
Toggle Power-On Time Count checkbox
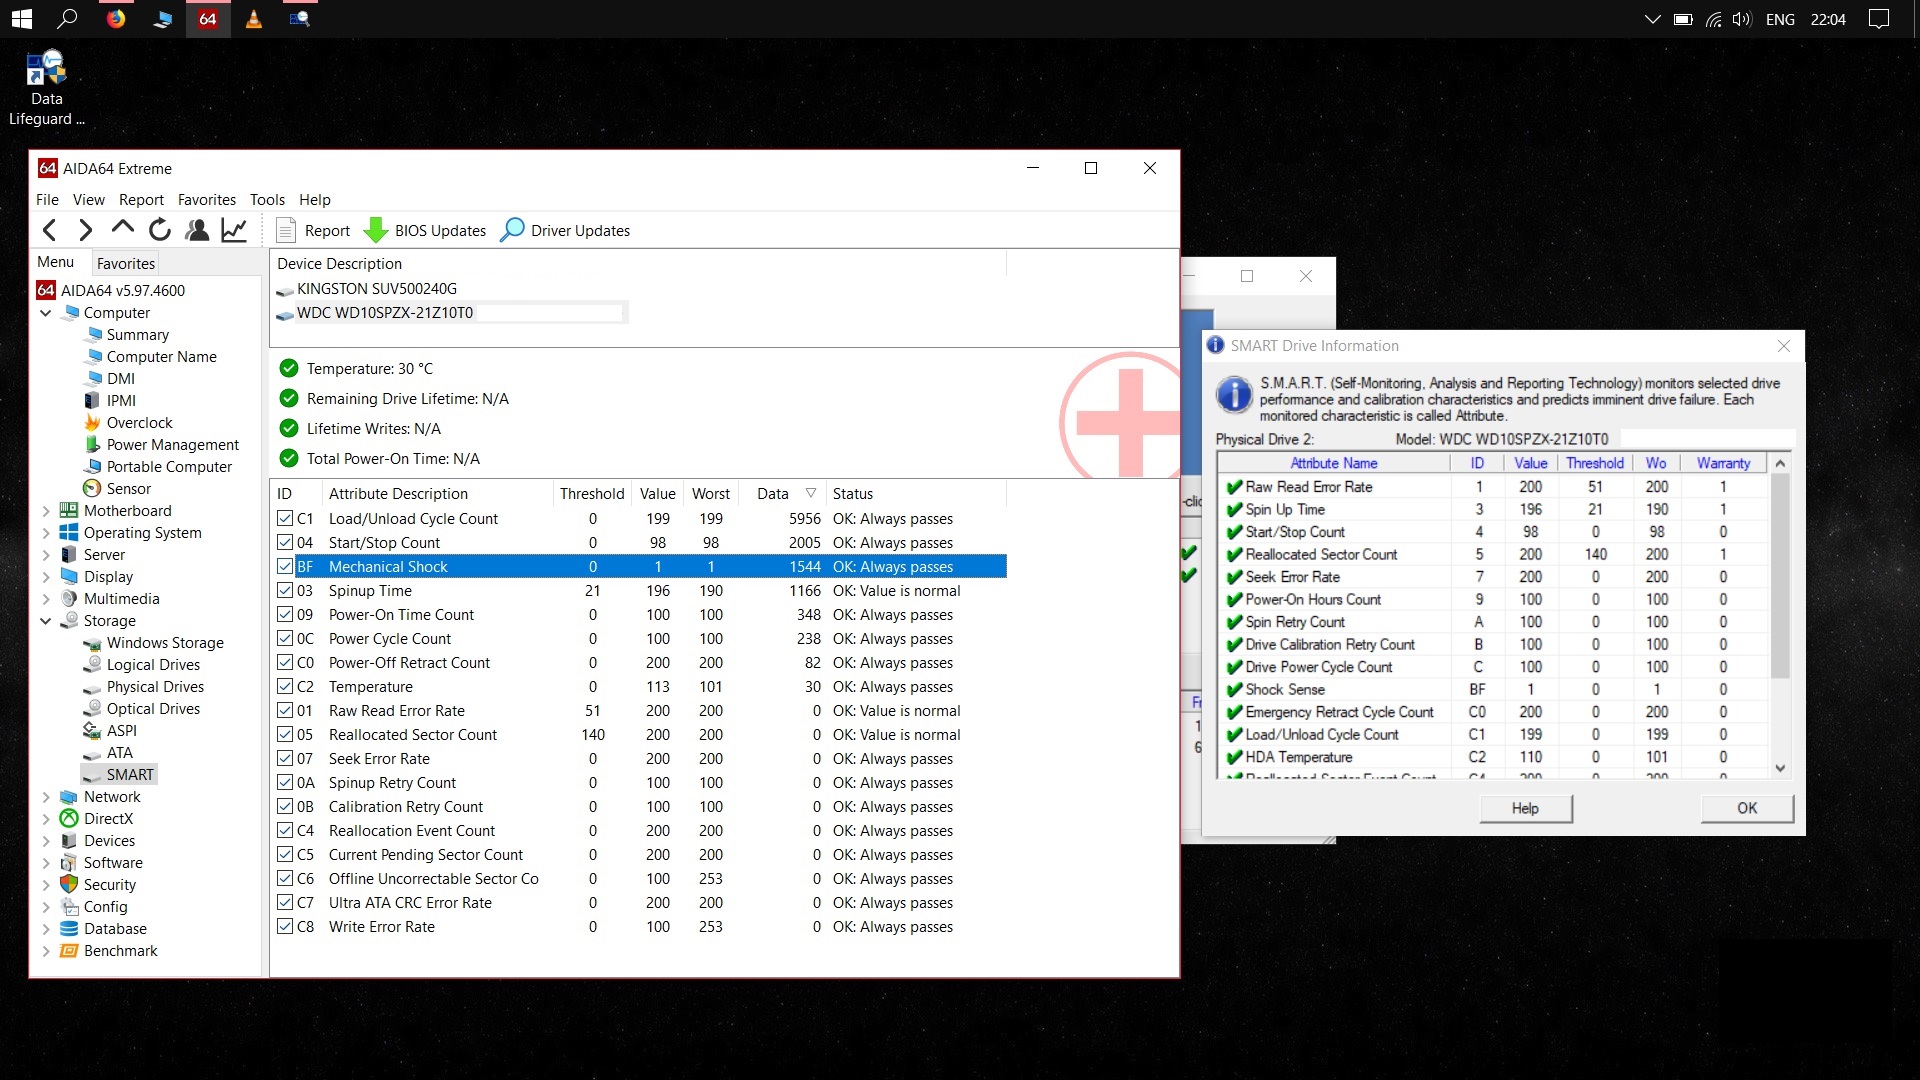[x=285, y=614]
